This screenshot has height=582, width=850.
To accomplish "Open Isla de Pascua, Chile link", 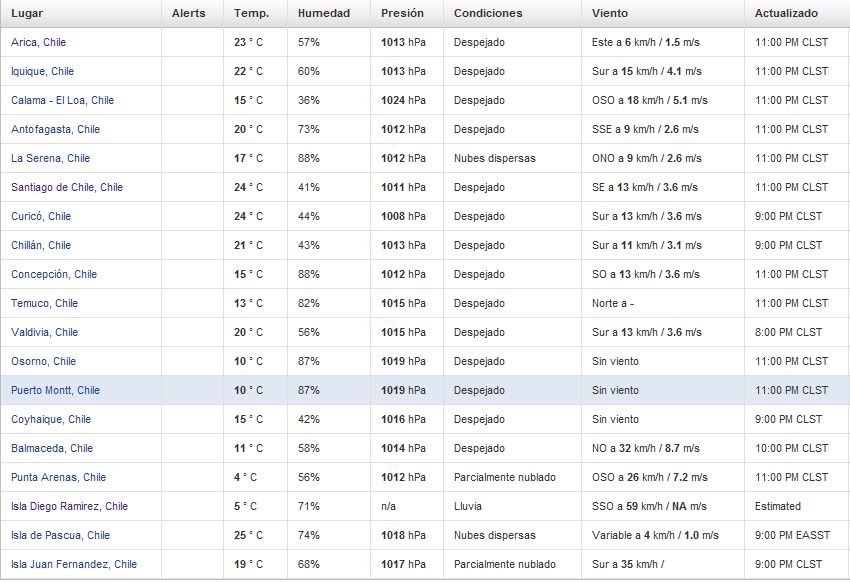I will (x=60, y=535).
